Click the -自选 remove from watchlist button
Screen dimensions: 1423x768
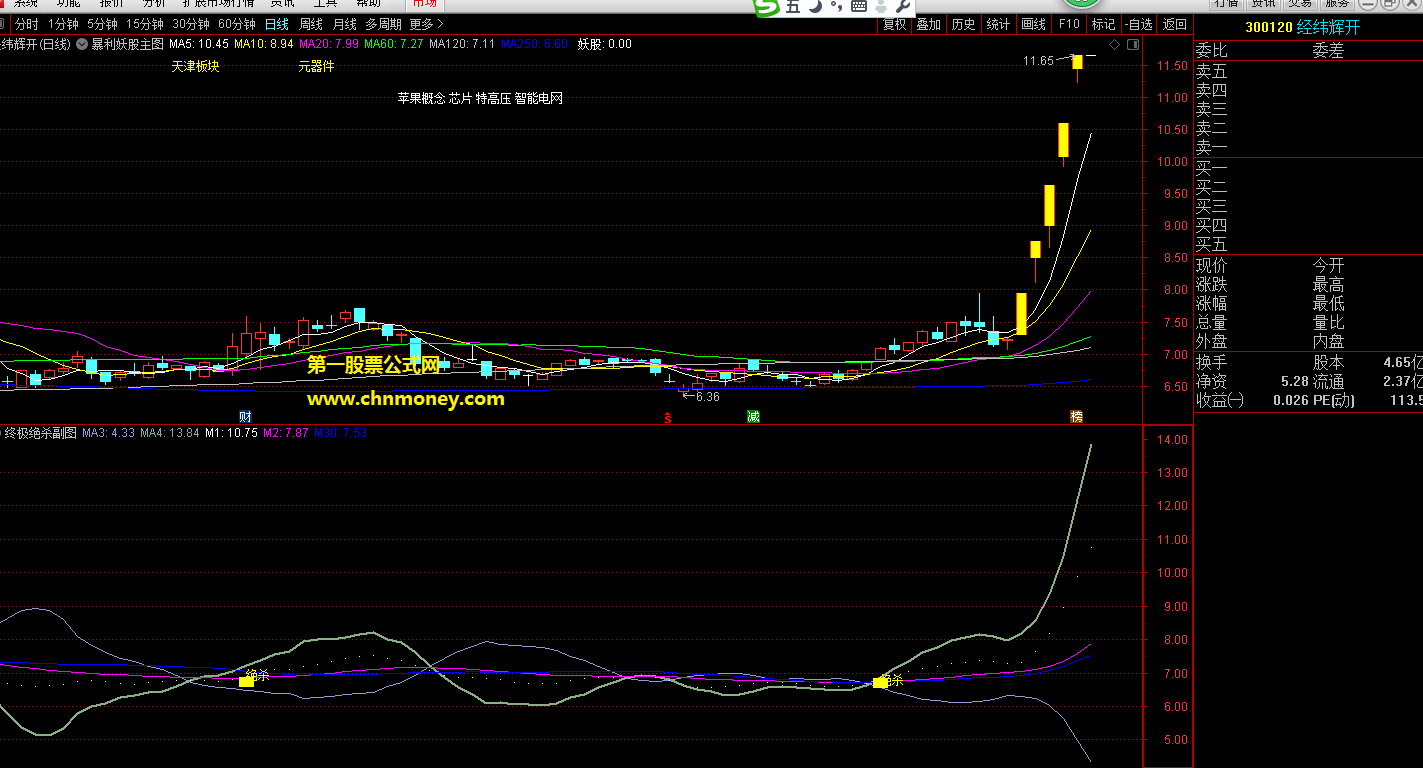click(1138, 24)
